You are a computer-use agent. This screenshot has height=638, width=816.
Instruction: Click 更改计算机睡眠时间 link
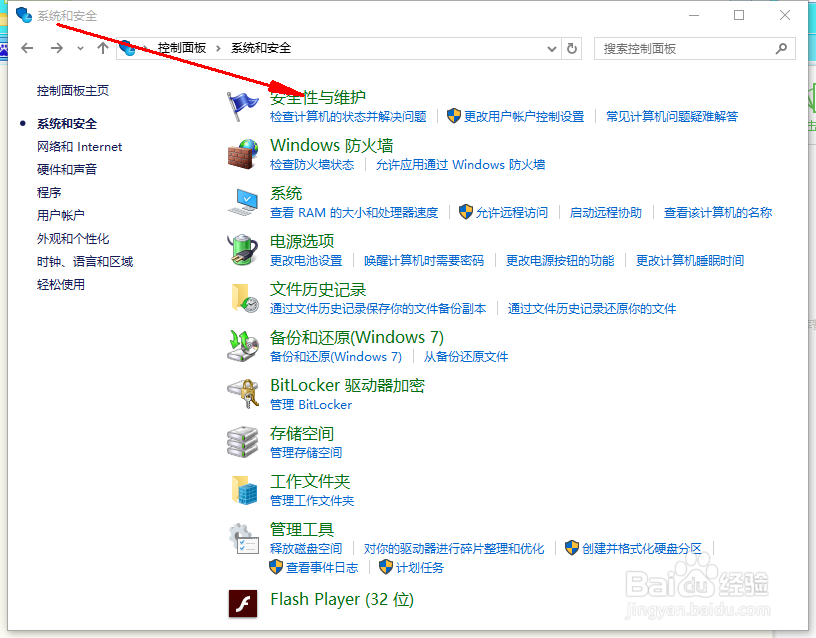click(690, 261)
